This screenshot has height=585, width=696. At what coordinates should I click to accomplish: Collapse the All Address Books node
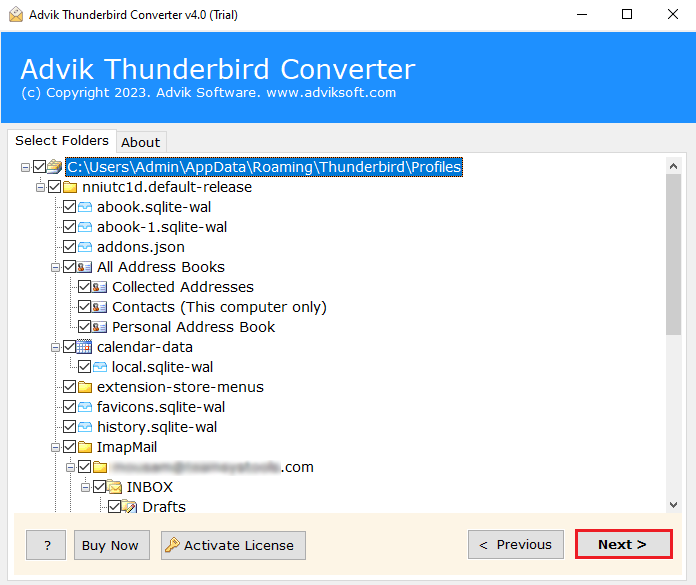point(55,268)
